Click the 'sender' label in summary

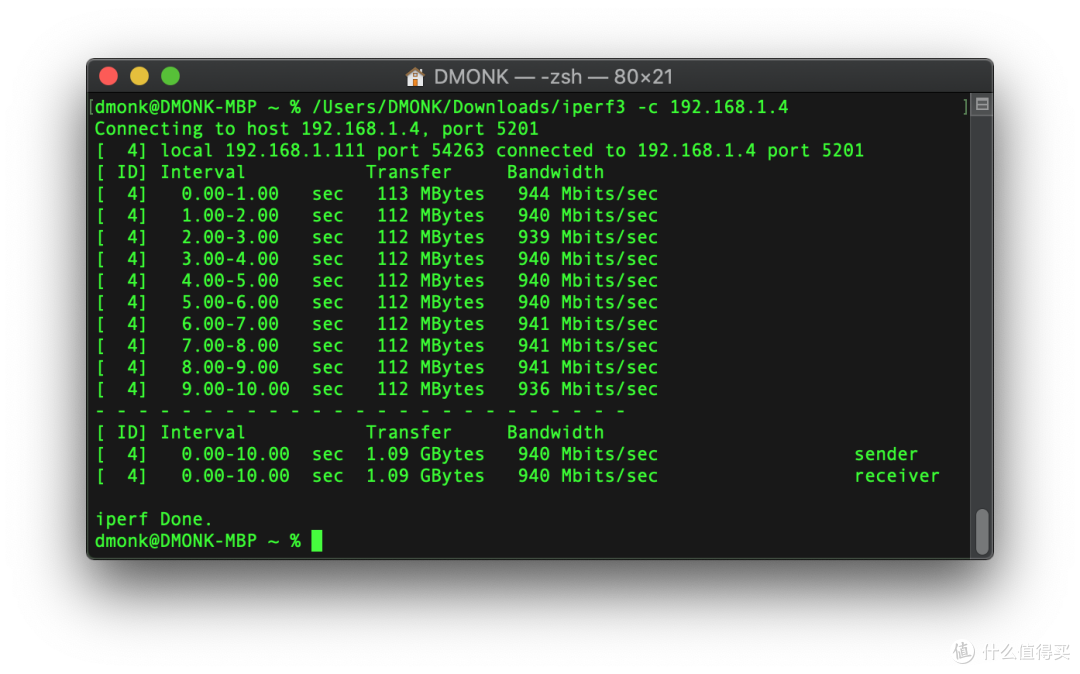coord(886,454)
